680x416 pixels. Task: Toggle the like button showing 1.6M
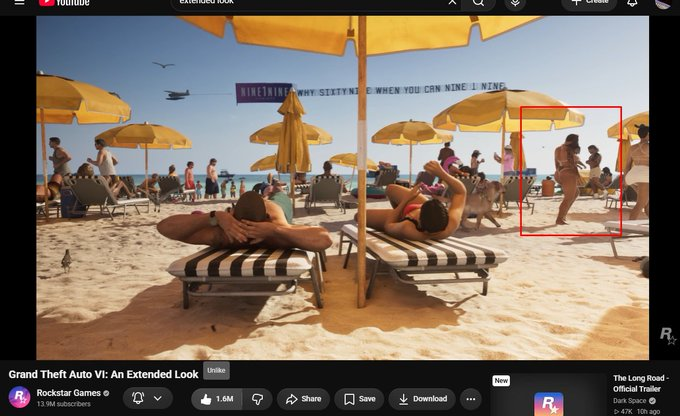(217, 399)
